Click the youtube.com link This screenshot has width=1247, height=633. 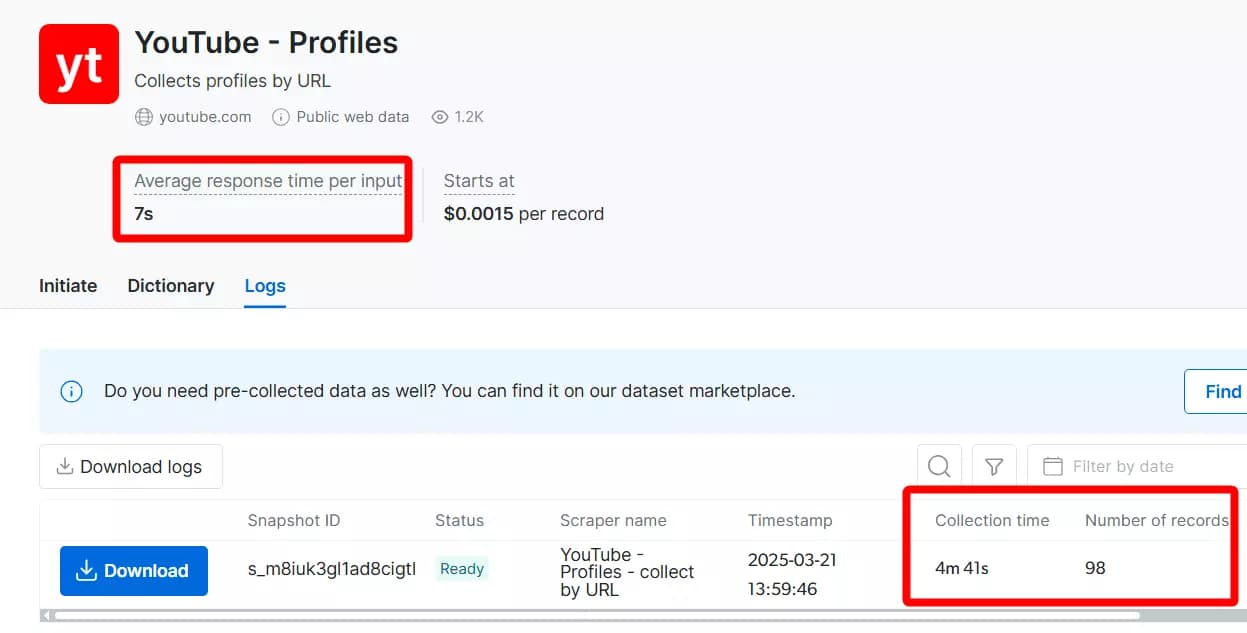pos(205,117)
